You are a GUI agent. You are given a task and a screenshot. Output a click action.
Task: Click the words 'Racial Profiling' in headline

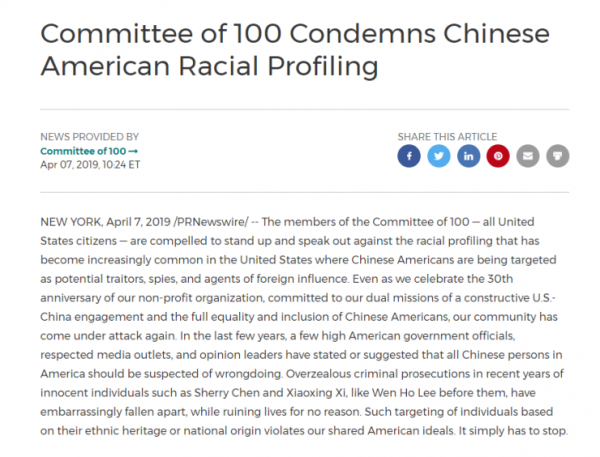click(278, 67)
